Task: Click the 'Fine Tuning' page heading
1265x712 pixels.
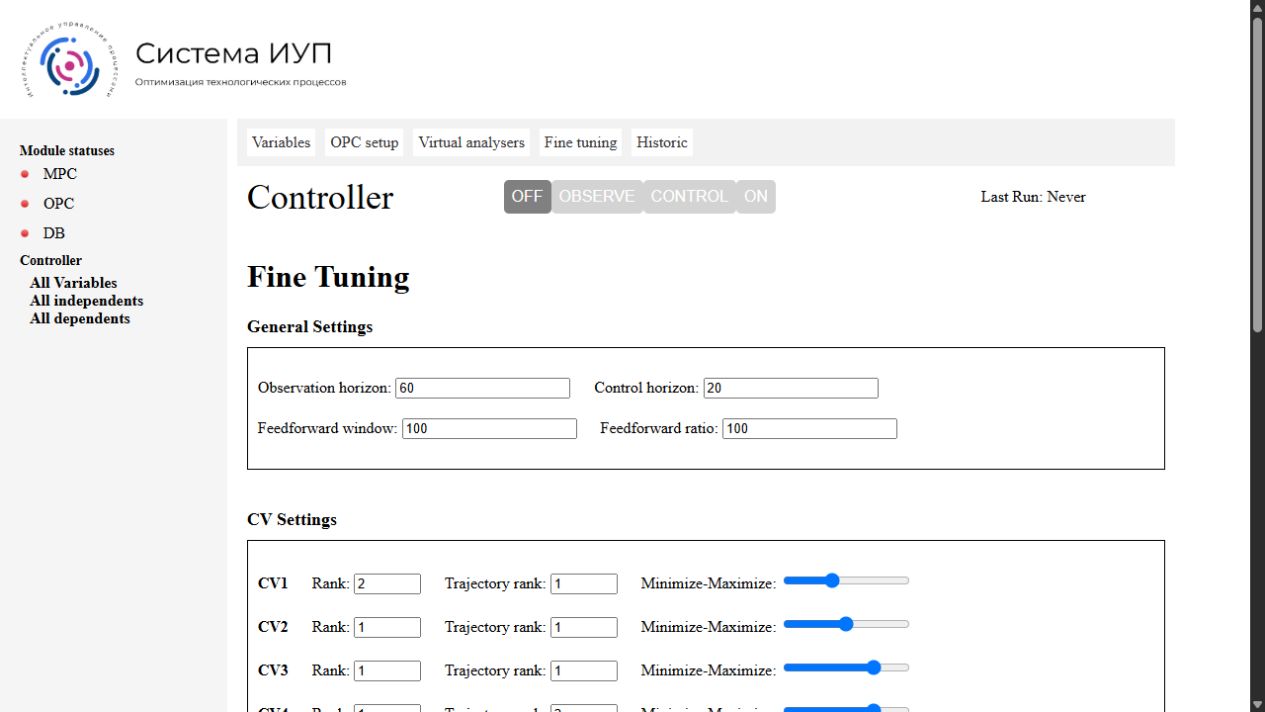Action: coord(328,277)
